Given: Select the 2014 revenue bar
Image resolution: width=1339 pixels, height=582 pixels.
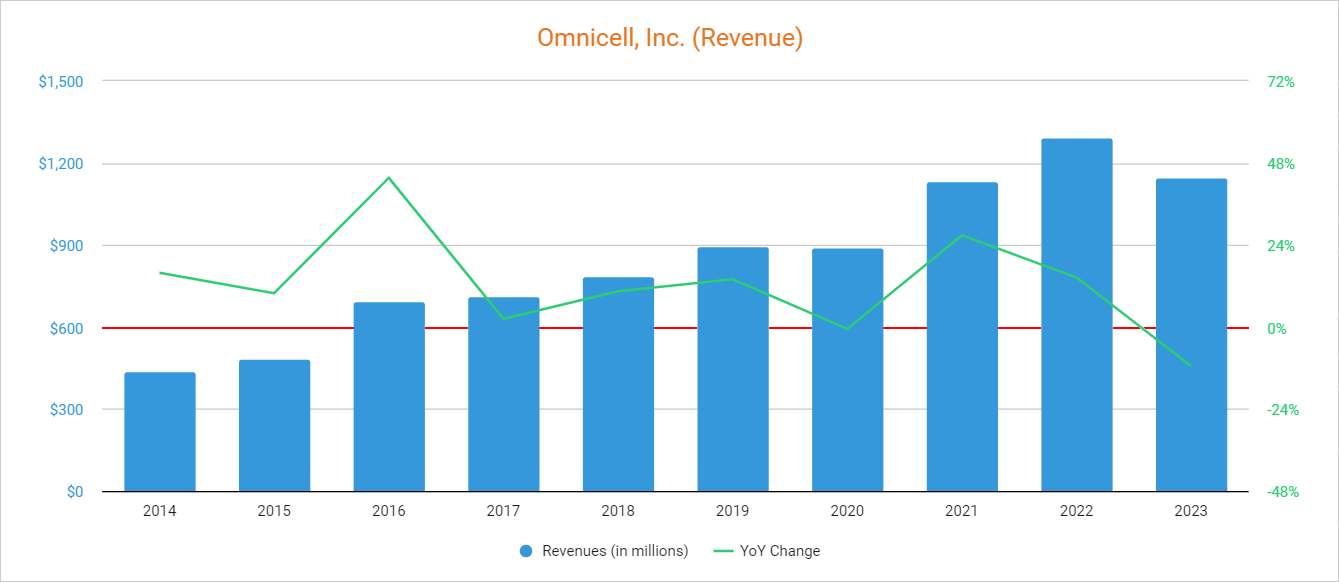Looking at the screenshot, I should click(160, 432).
